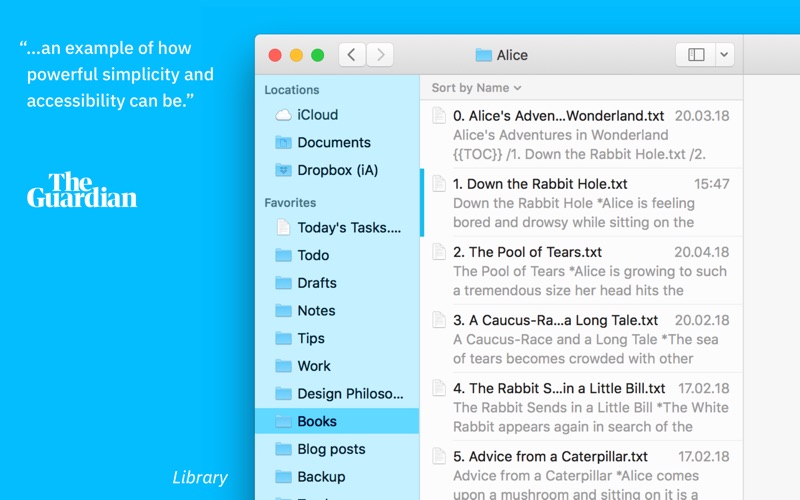Select iCloud cloud icon in Locations
Screen dimensions: 800x500
tap(283, 115)
